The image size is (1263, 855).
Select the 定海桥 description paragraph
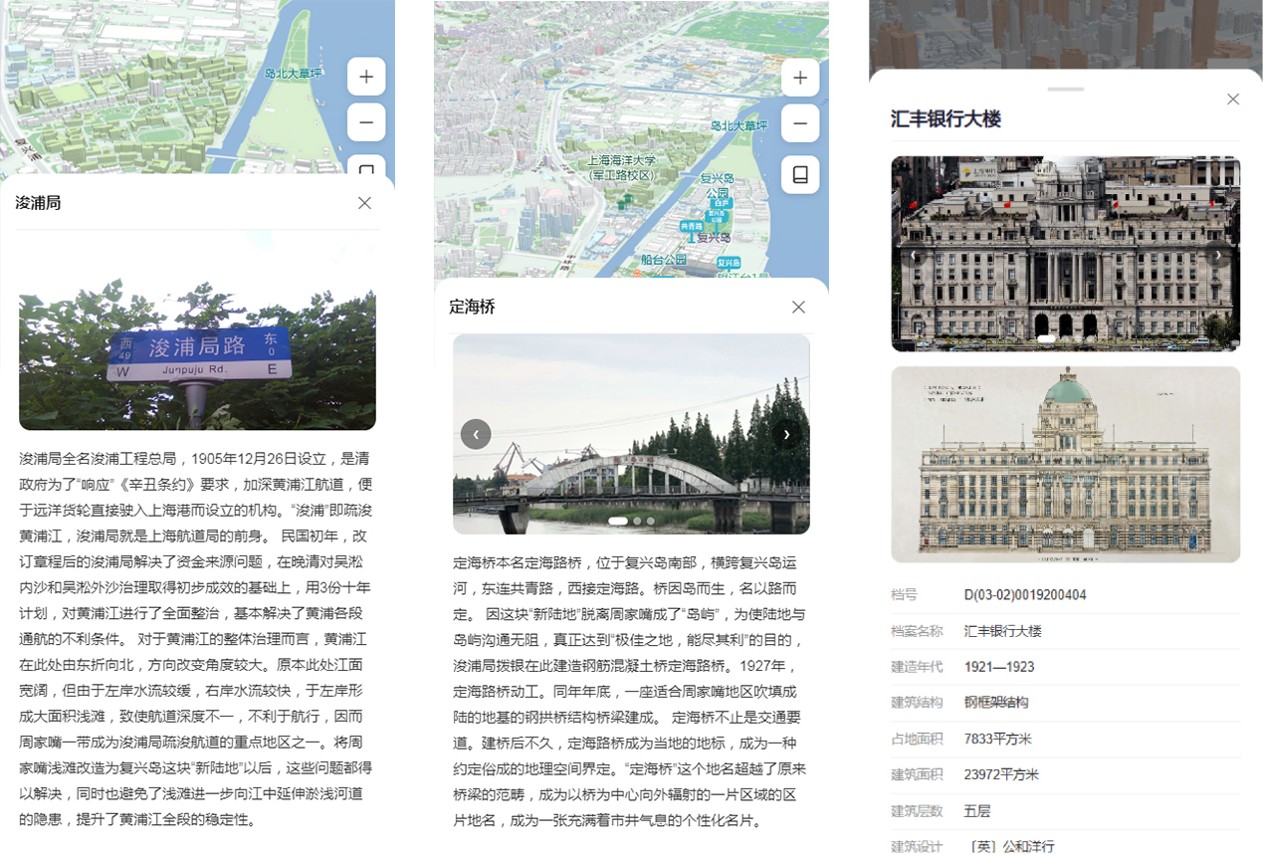click(631, 692)
